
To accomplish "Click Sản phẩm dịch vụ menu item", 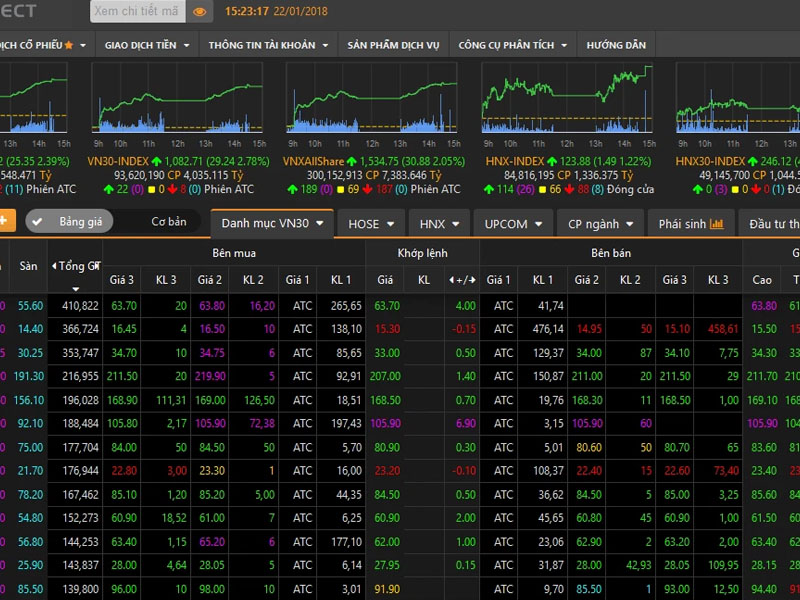I will pos(393,45).
